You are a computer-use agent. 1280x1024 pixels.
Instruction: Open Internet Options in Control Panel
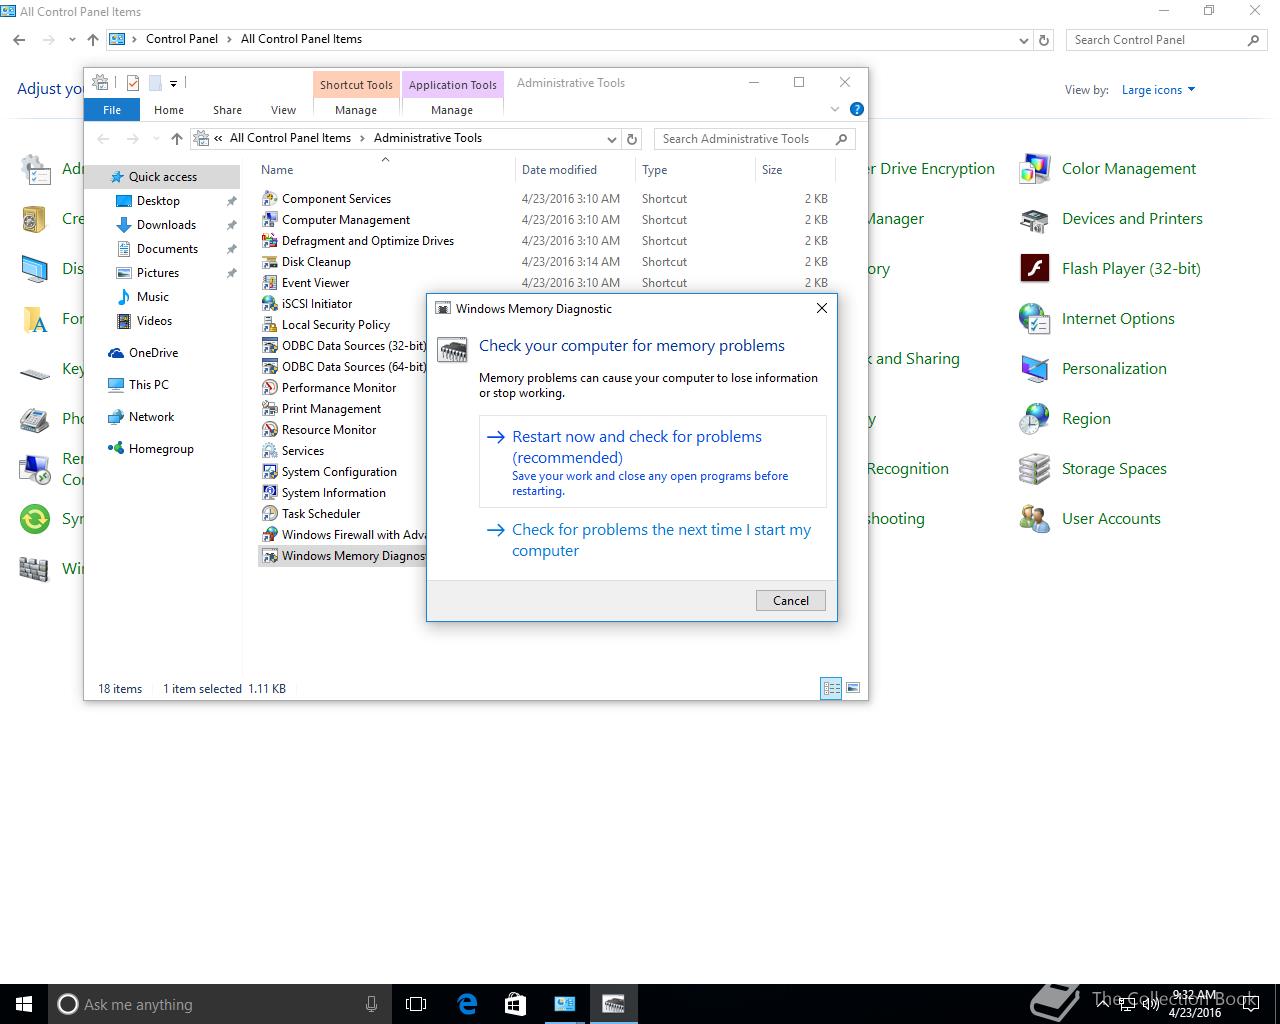1096,319
